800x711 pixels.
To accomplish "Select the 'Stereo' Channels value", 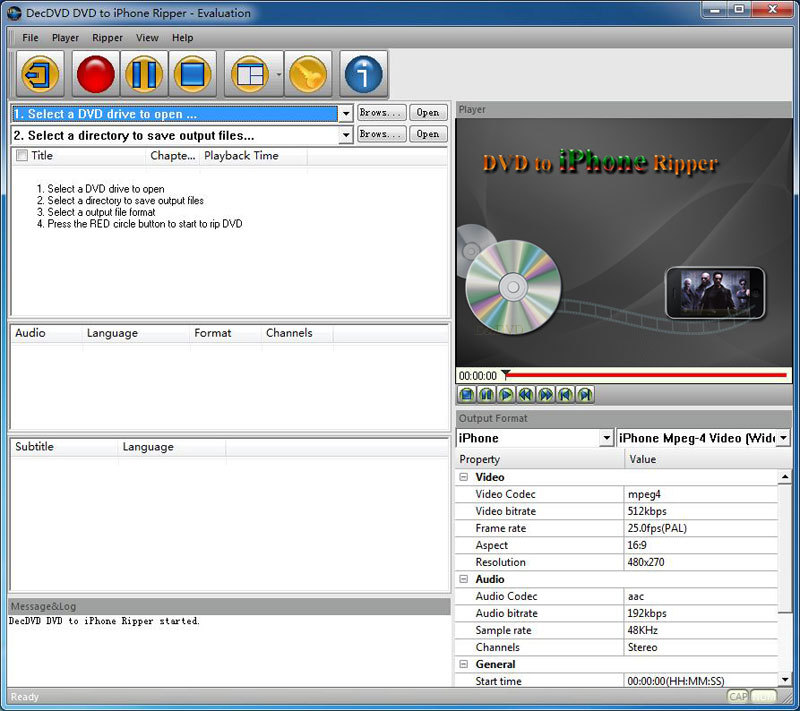I will tap(642, 647).
